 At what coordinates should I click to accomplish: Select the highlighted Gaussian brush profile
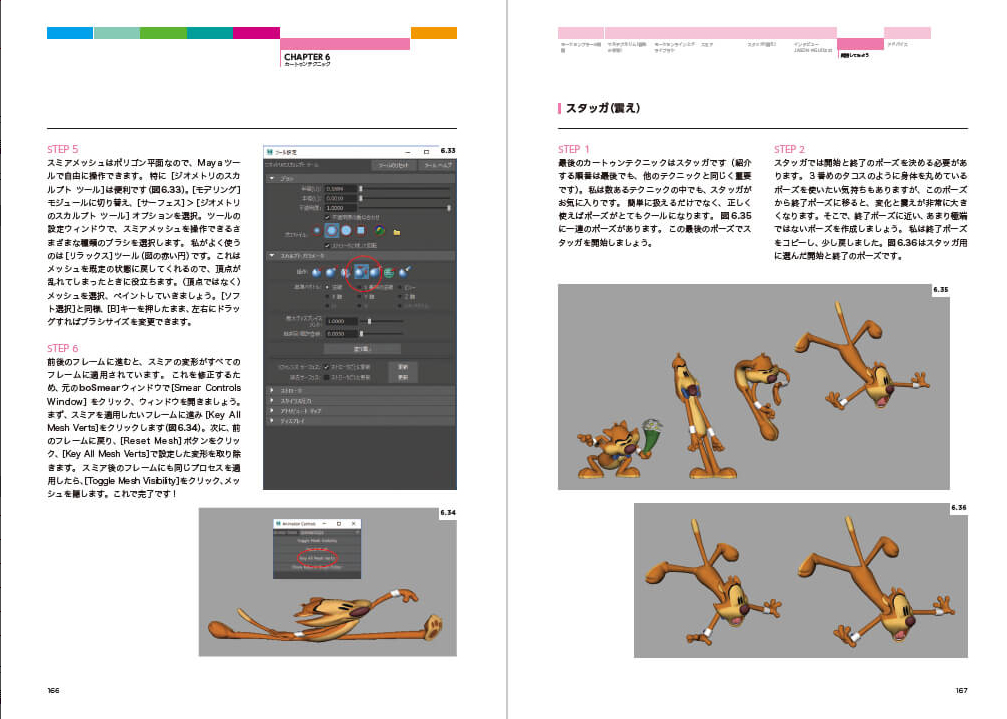click(x=331, y=230)
